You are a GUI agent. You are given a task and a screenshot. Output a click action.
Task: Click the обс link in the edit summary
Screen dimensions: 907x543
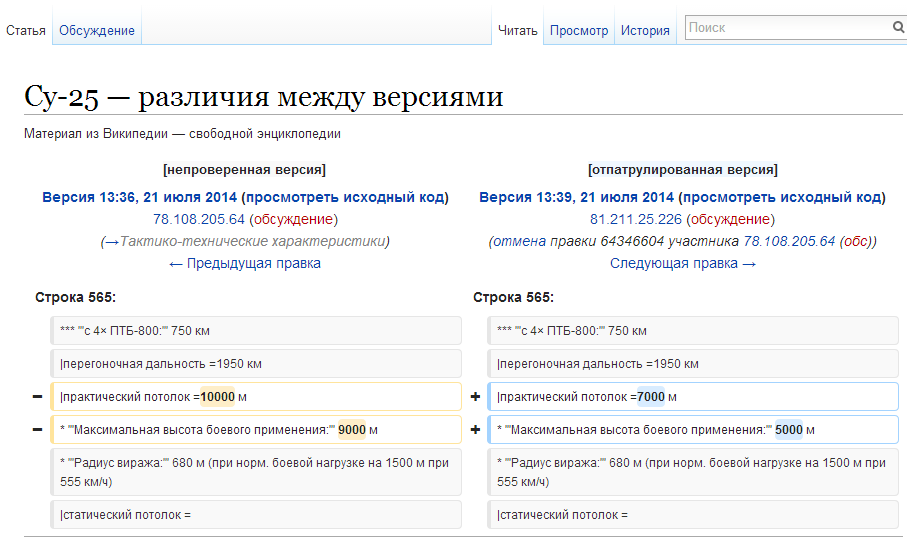(x=856, y=241)
